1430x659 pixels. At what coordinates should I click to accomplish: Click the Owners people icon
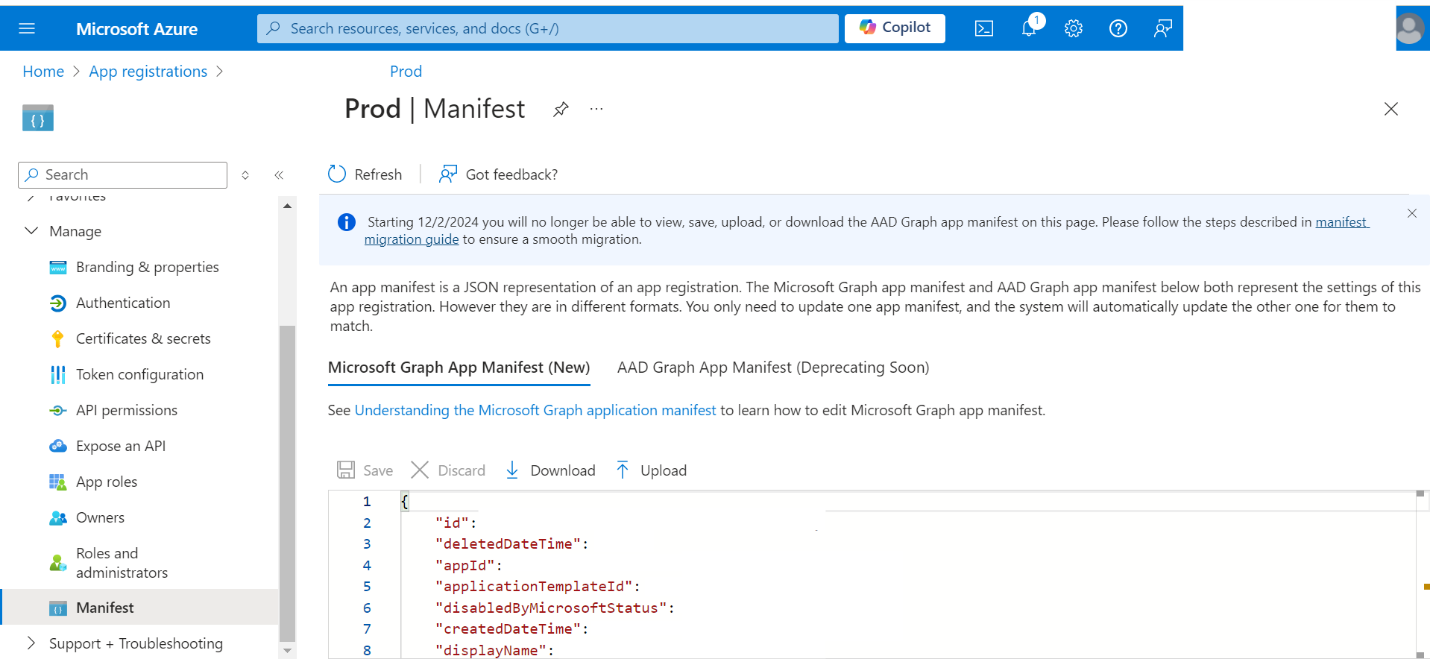click(x=58, y=518)
